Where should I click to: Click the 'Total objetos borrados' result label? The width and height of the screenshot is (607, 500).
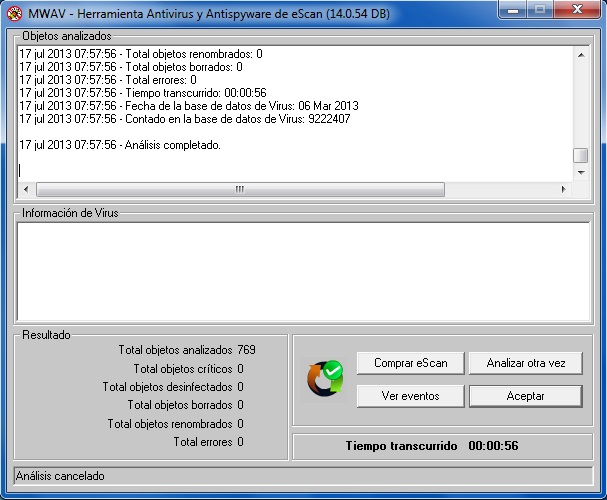pyautogui.click(x=180, y=405)
